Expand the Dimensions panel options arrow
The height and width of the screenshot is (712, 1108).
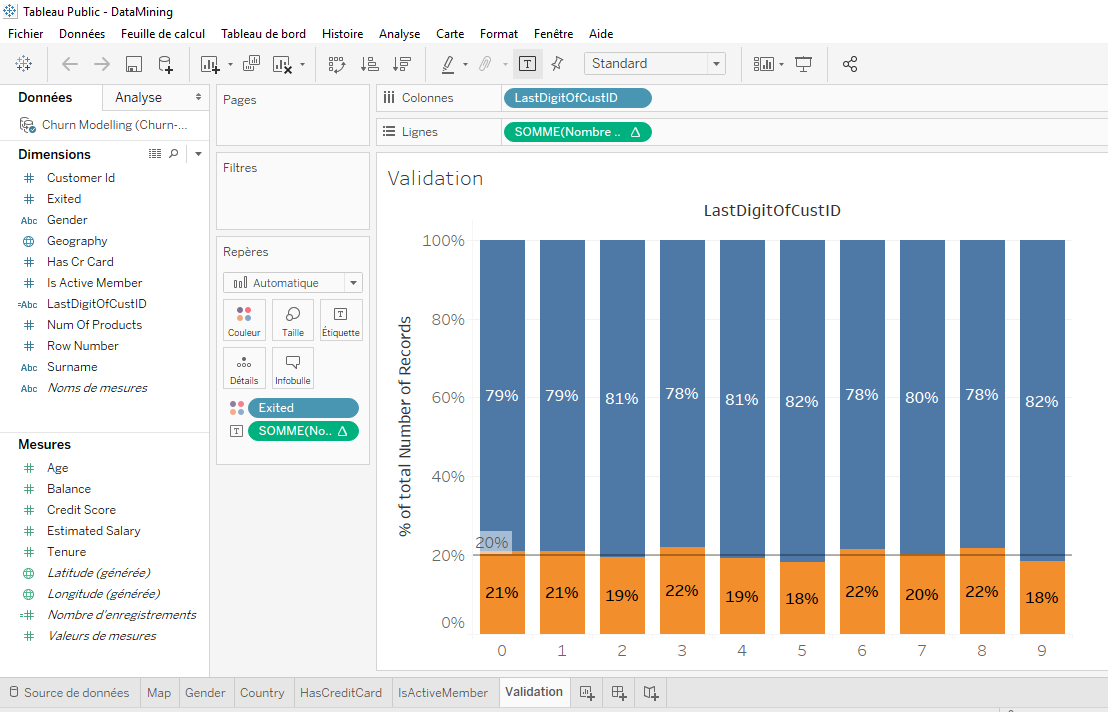(x=197, y=153)
